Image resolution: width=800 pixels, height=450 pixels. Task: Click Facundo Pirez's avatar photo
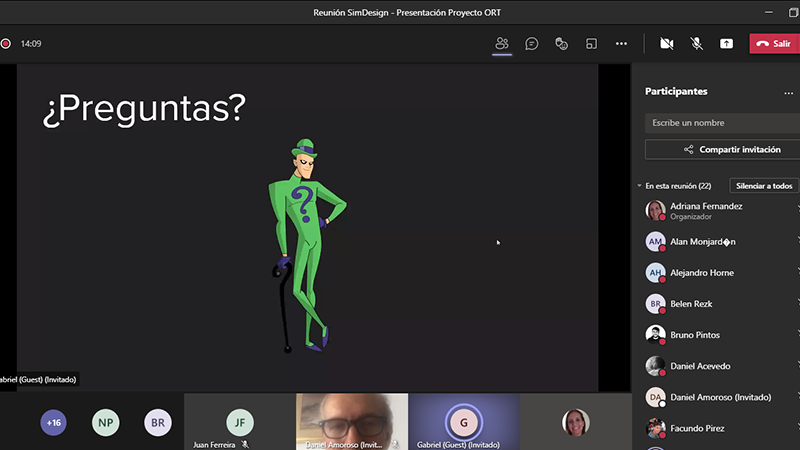click(x=656, y=428)
